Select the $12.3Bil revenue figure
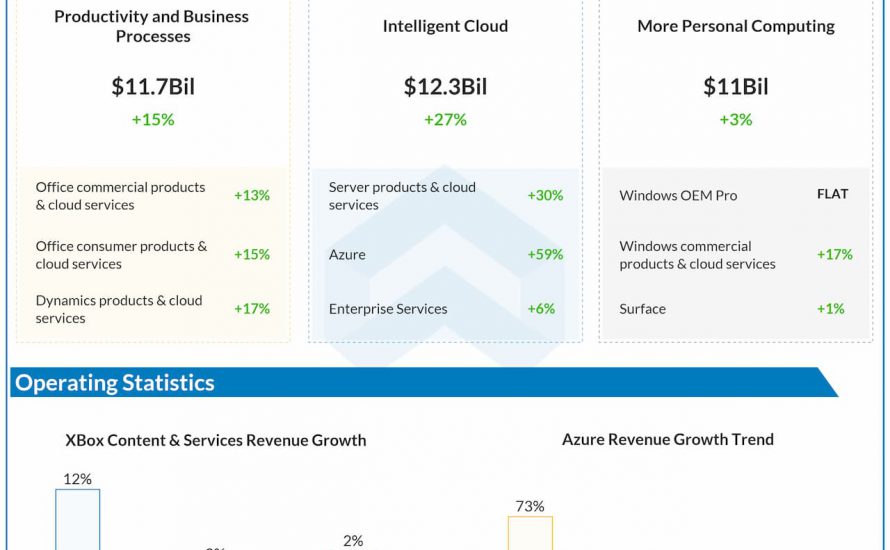Viewport: 890px width, 550px height. 445,87
